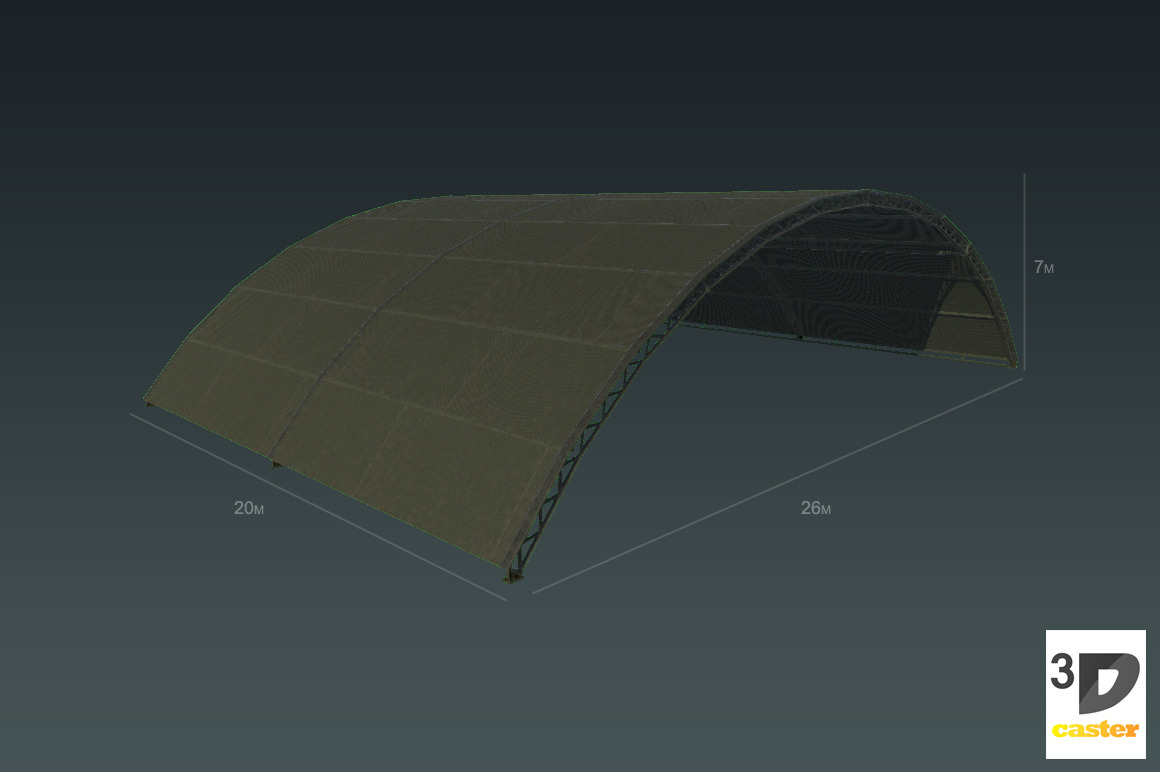
Task: Click the front corner base support foot
Action: coord(515,573)
